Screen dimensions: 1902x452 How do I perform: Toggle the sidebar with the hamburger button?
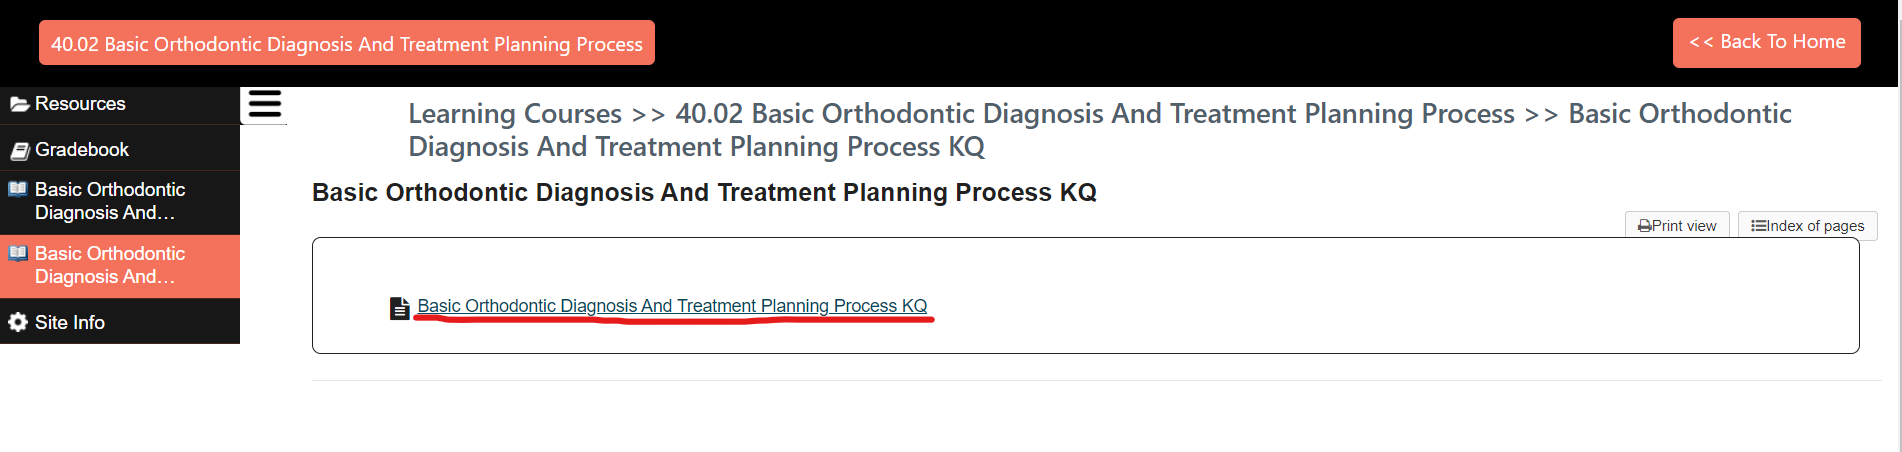tap(264, 104)
